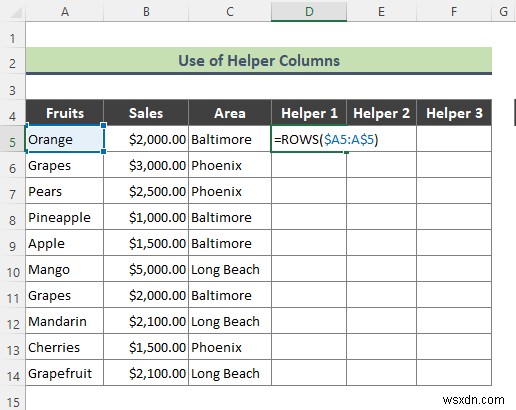Click the Mandarin cell
This screenshot has width=516, height=410.
coord(65,321)
